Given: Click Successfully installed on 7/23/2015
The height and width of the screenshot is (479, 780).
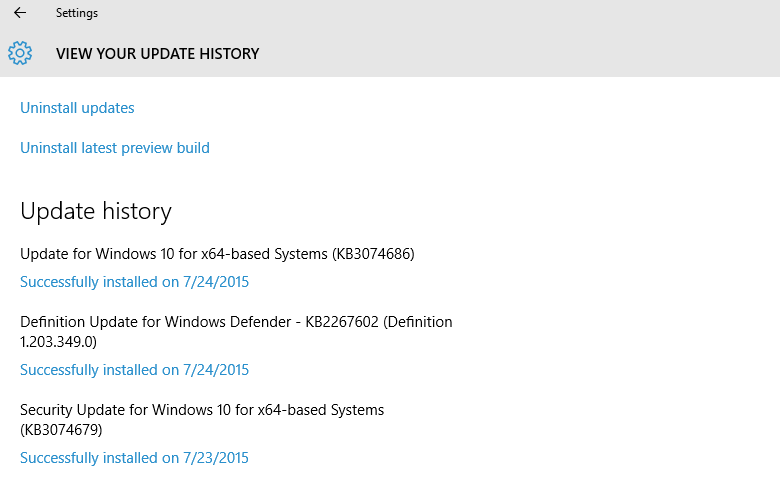Looking at the screenshot, I should [x=134, y=458].
